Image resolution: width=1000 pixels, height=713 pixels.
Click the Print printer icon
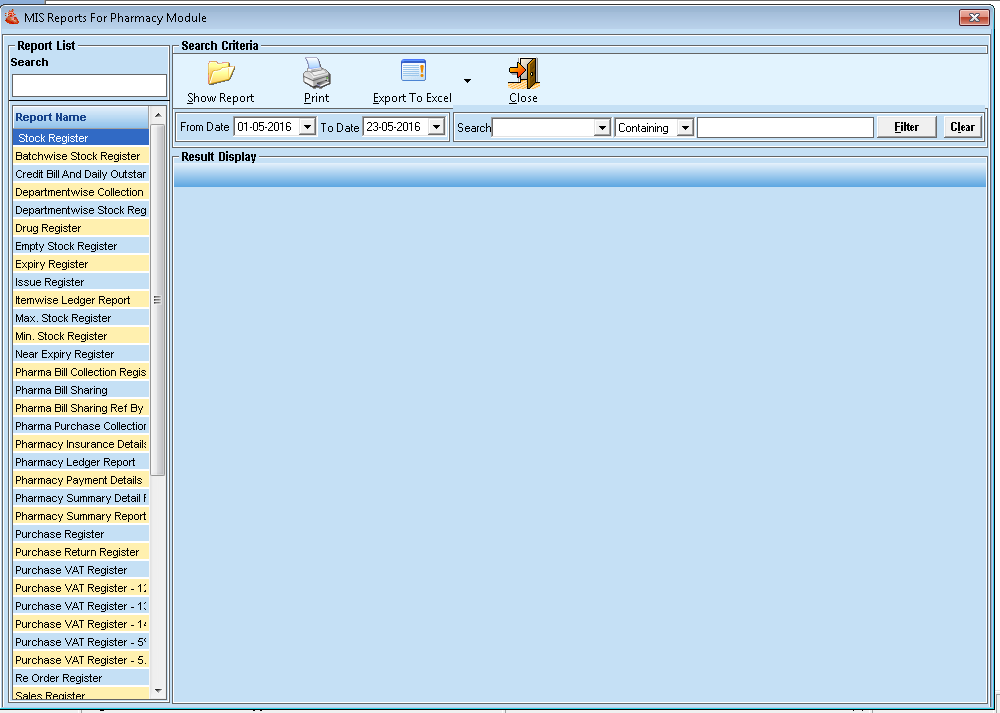[x=316, y=74]
